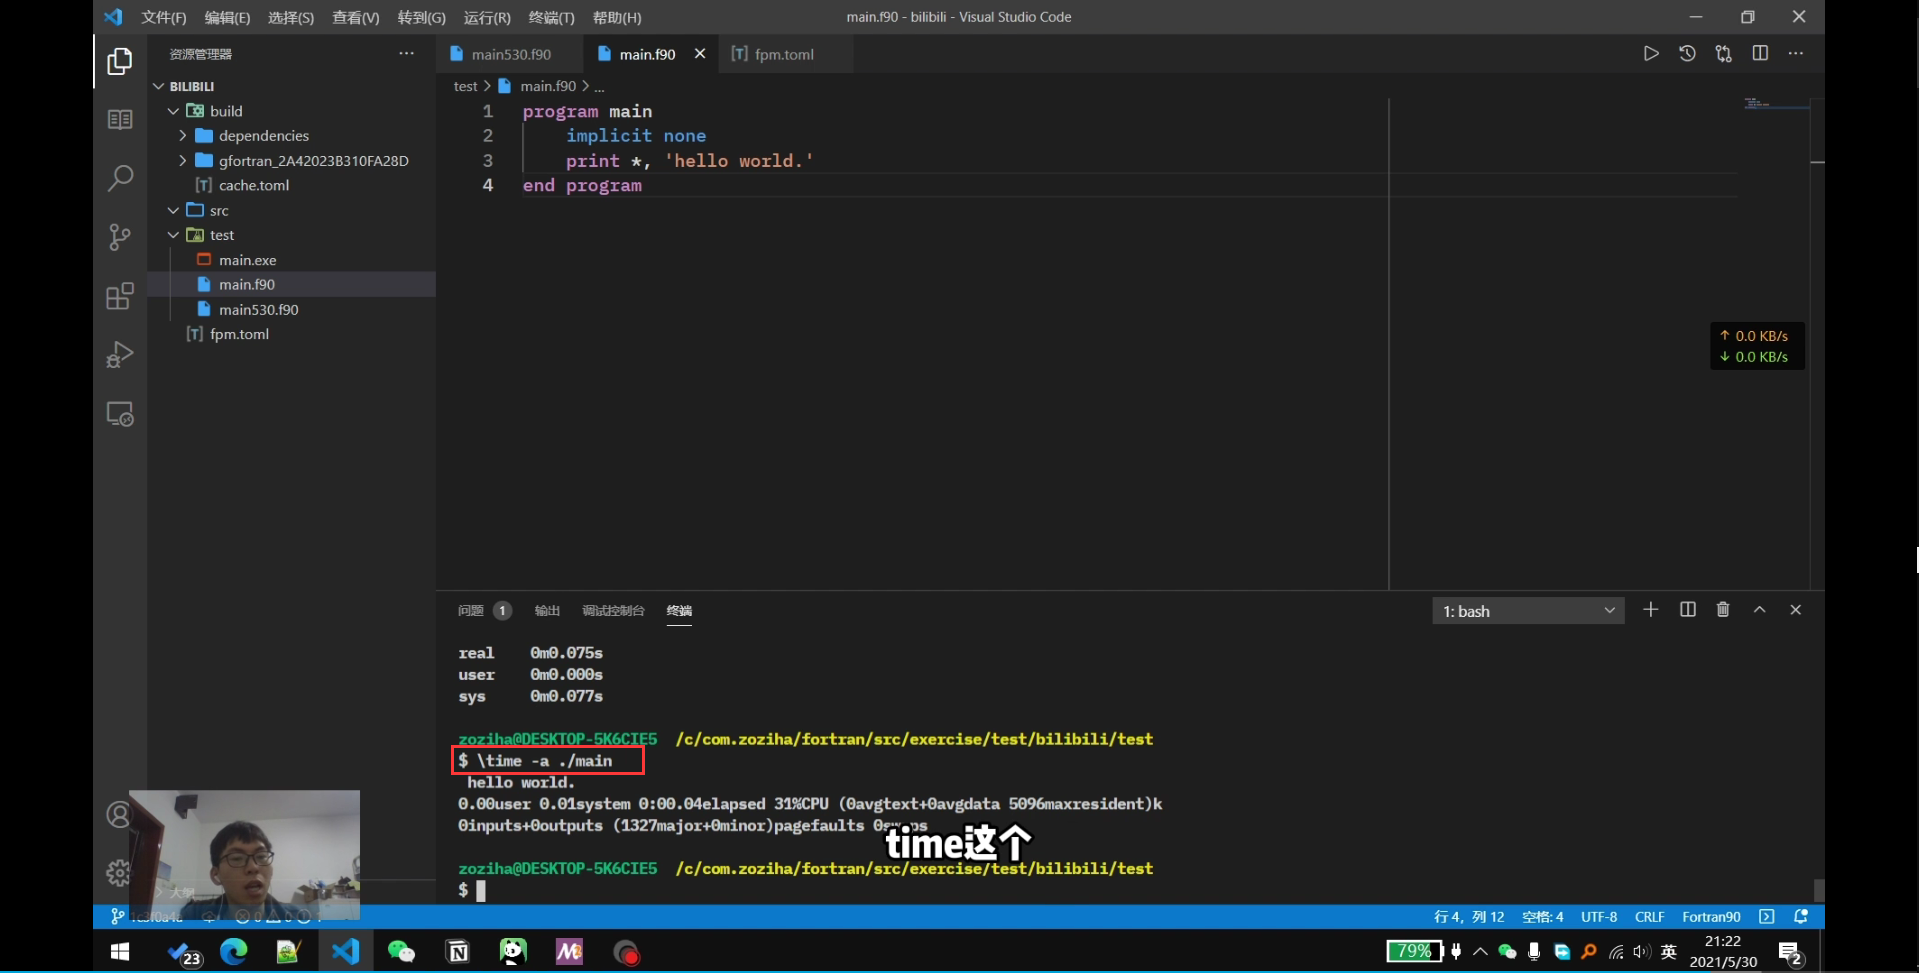The width and height of the screenshot is (1919, 973).
Task: Open Microsoft Edge from taskbar
Action: pos(234,951)
